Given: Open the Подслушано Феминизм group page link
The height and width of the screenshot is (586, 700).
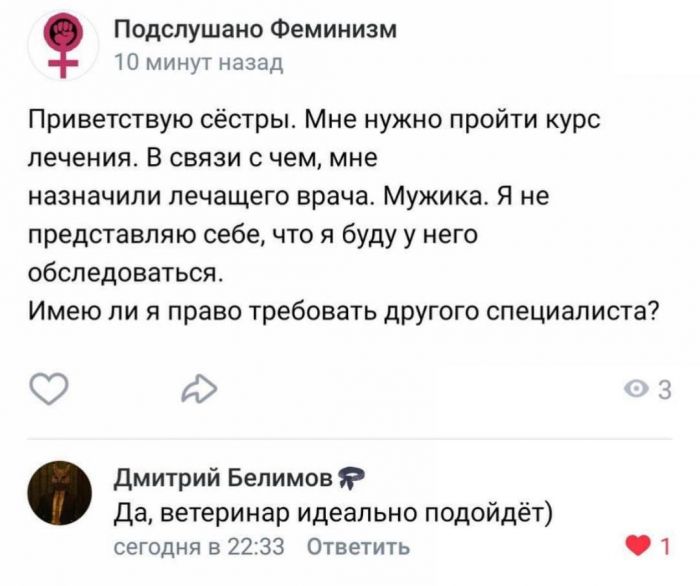Looking at the screenshot, I should (255, 30).
